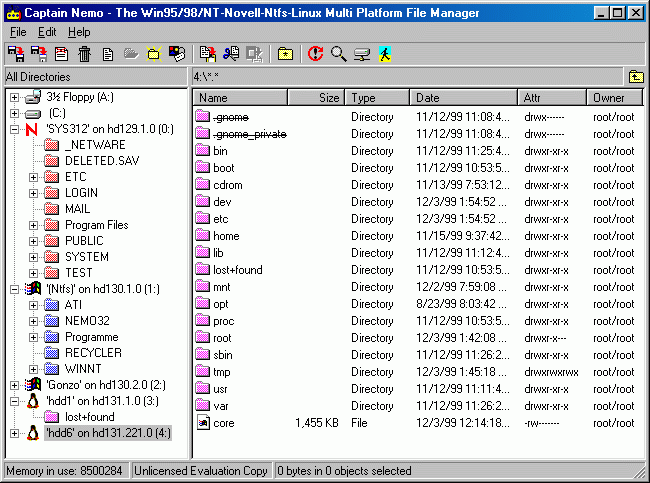Open the Edit menu
The image size is (650, 483).
click(x=47, y=32)
